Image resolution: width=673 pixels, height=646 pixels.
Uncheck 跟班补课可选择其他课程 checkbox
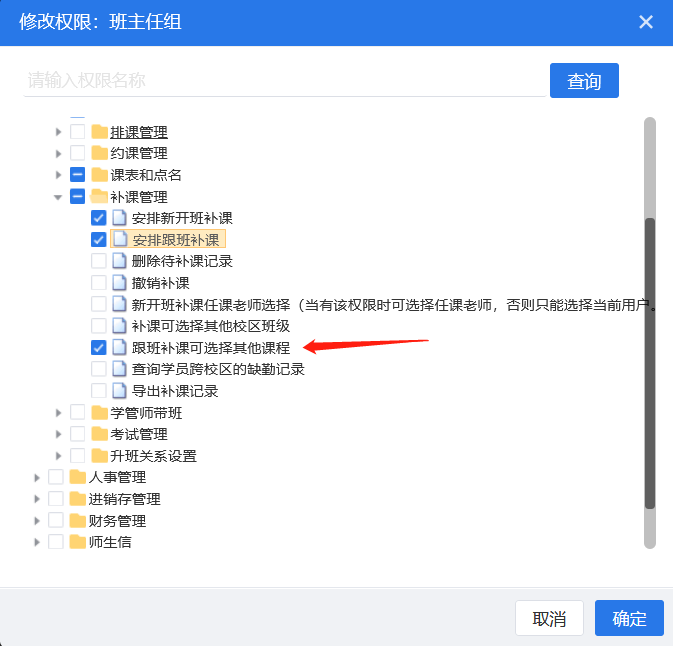pos(99,348)
